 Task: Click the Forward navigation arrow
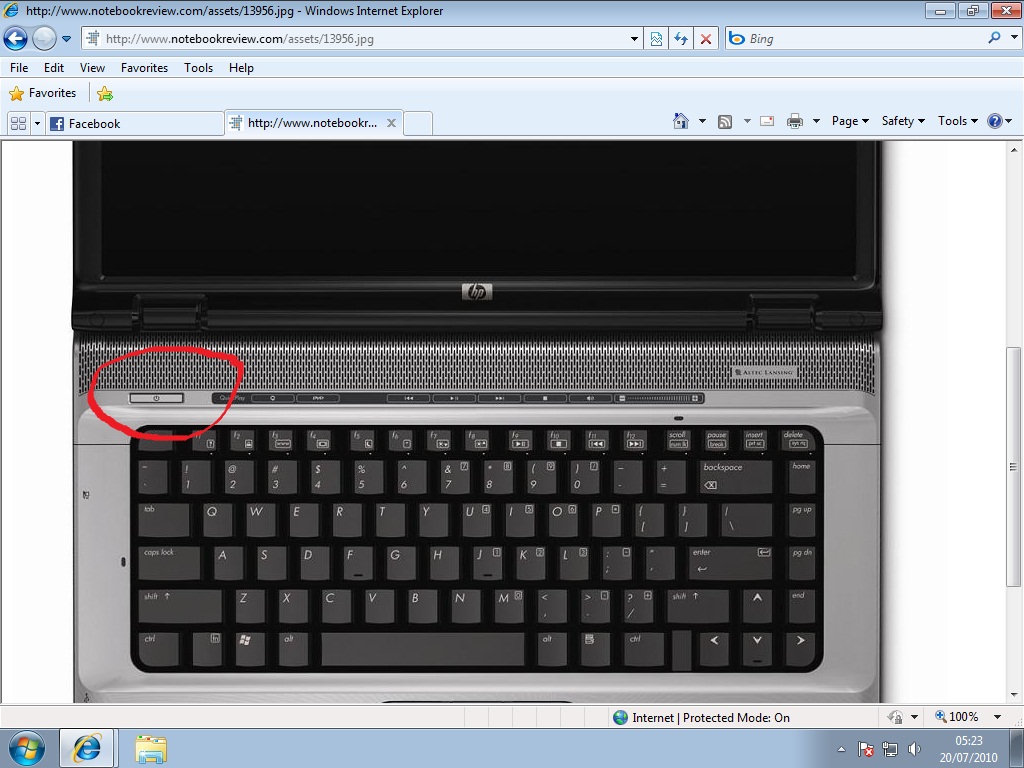[x=44, y=39]
